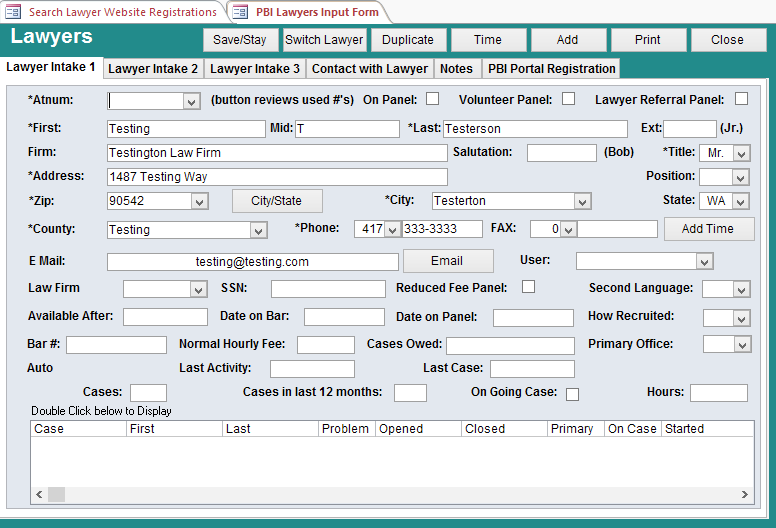
Task: Click the Save/Stay button
Action: [x=240, y=40]
